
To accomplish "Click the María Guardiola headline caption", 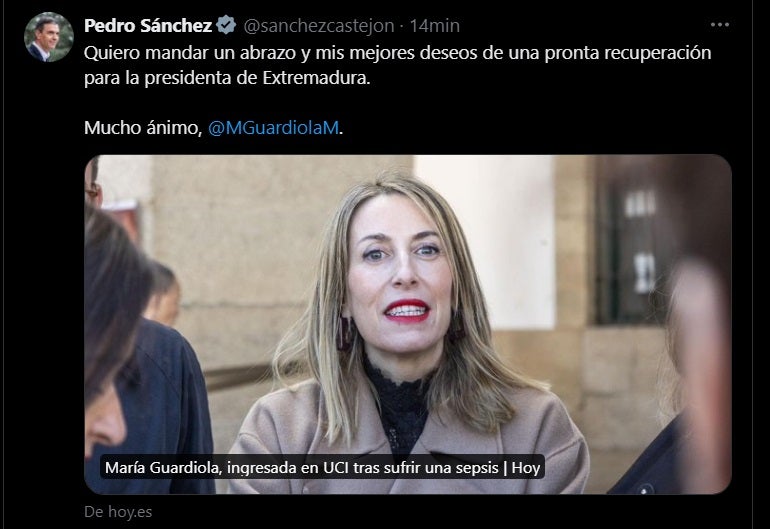I will 322,468.
